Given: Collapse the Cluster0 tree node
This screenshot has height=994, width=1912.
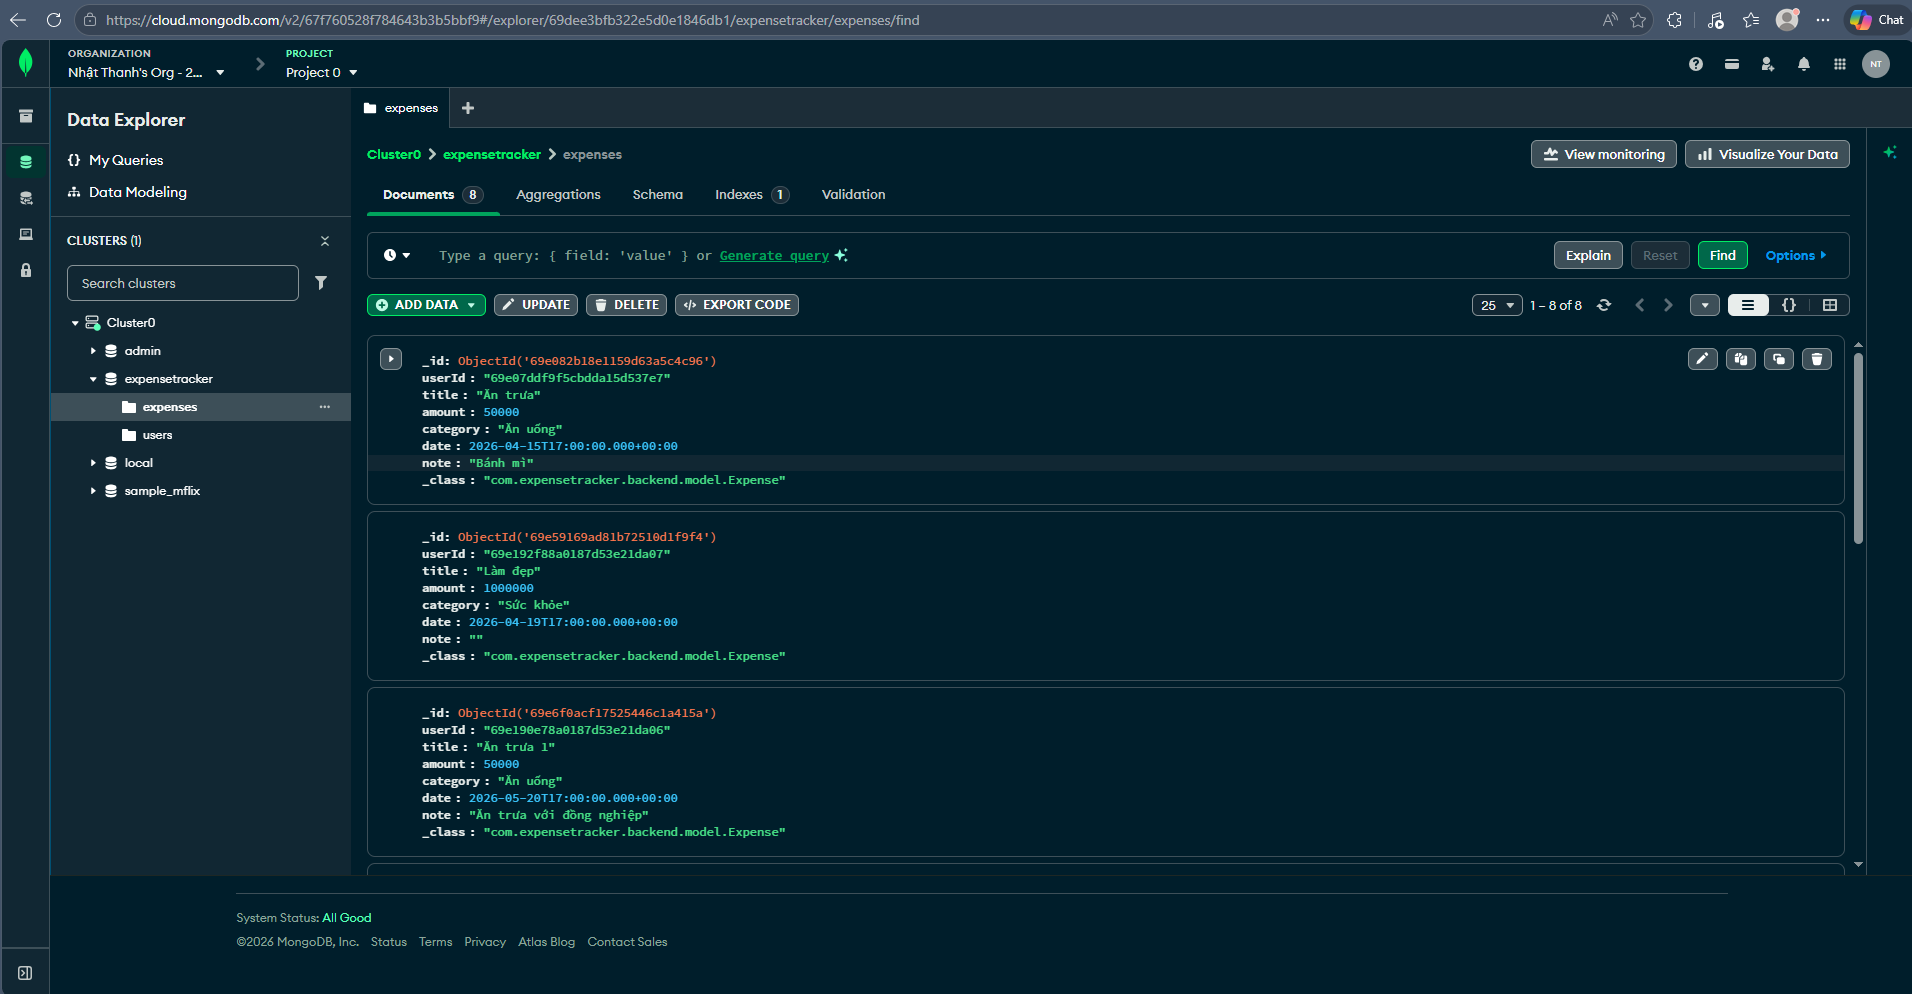Looking at the screenshot, I should 75,323.
